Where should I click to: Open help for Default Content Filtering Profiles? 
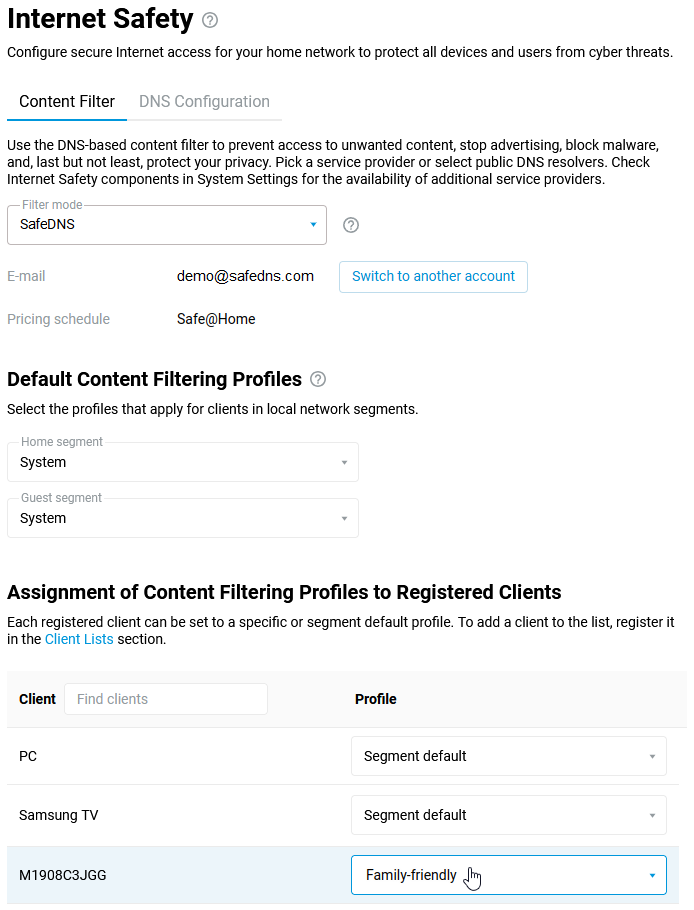tap(318, 379)
